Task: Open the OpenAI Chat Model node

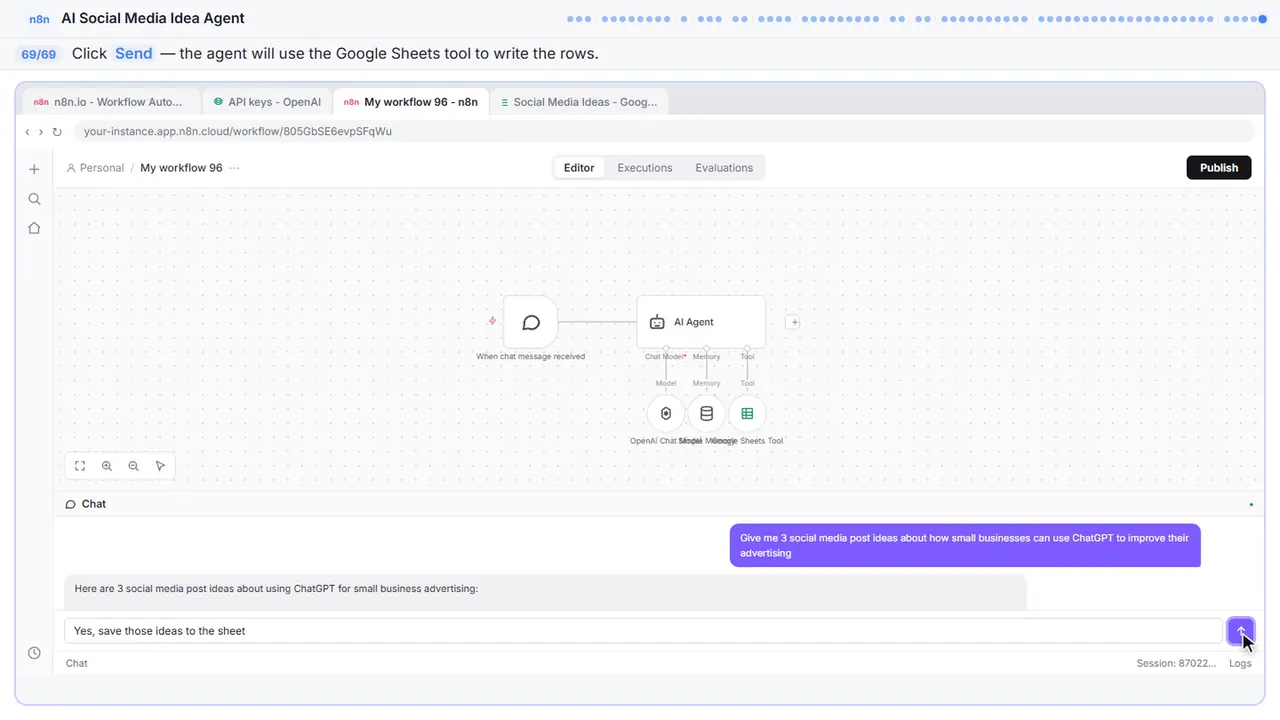Action: [x=666, y=414]
